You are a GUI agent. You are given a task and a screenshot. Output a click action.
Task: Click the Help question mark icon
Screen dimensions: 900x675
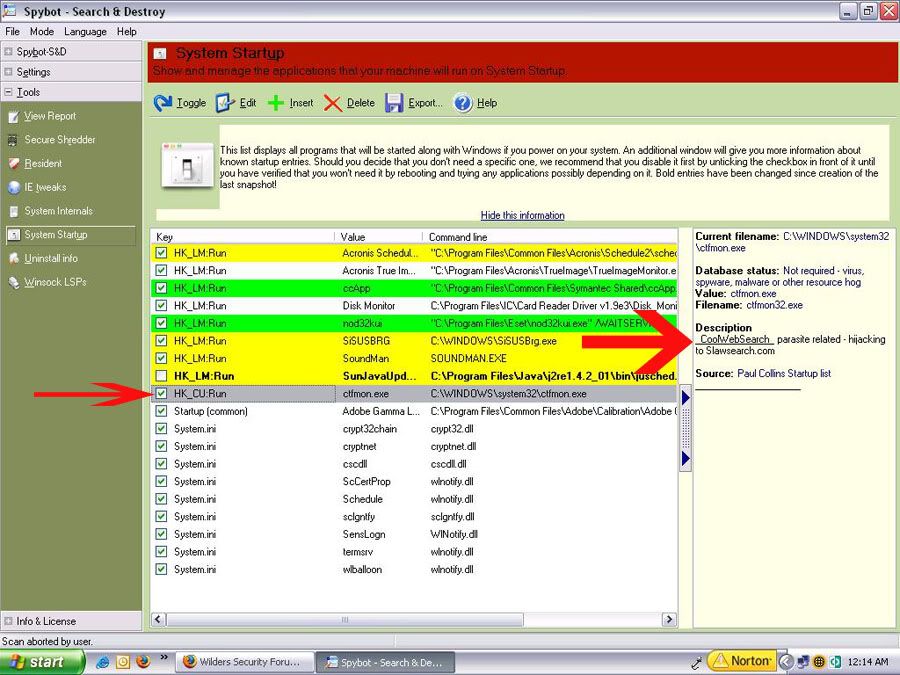463,103
